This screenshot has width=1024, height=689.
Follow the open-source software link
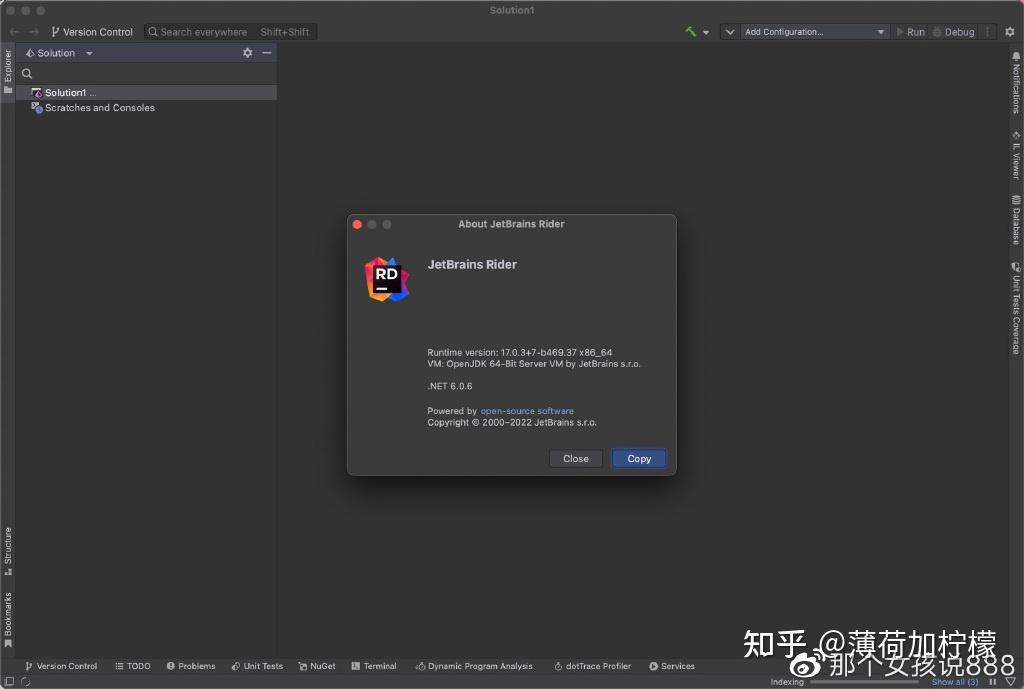coord(527,410)
